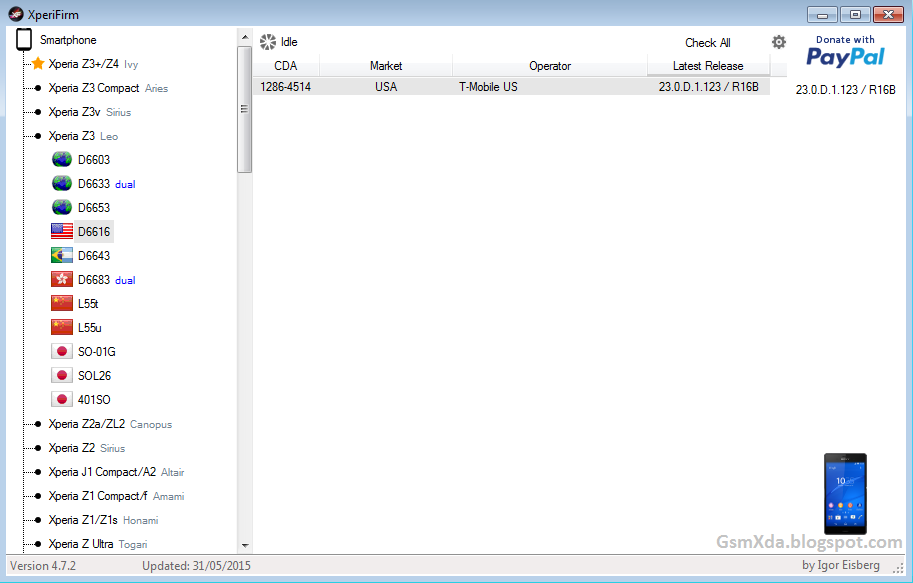Maximize the XperiFirm window
This screenshot has width=913, height=583.
click(x=855, y=15)
